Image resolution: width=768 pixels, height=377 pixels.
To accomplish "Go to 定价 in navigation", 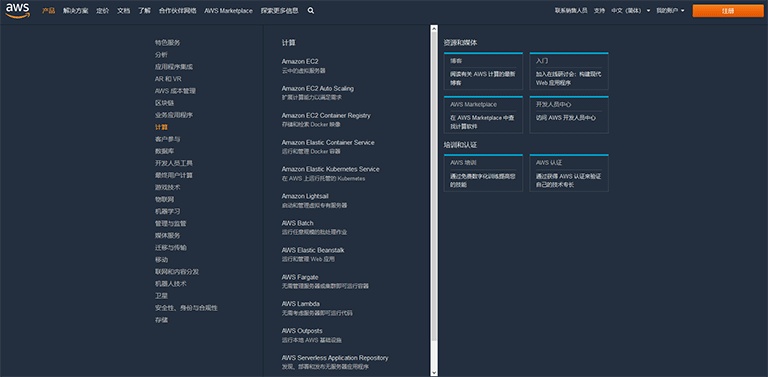I will pyautogui.click(x=103, y=11).
